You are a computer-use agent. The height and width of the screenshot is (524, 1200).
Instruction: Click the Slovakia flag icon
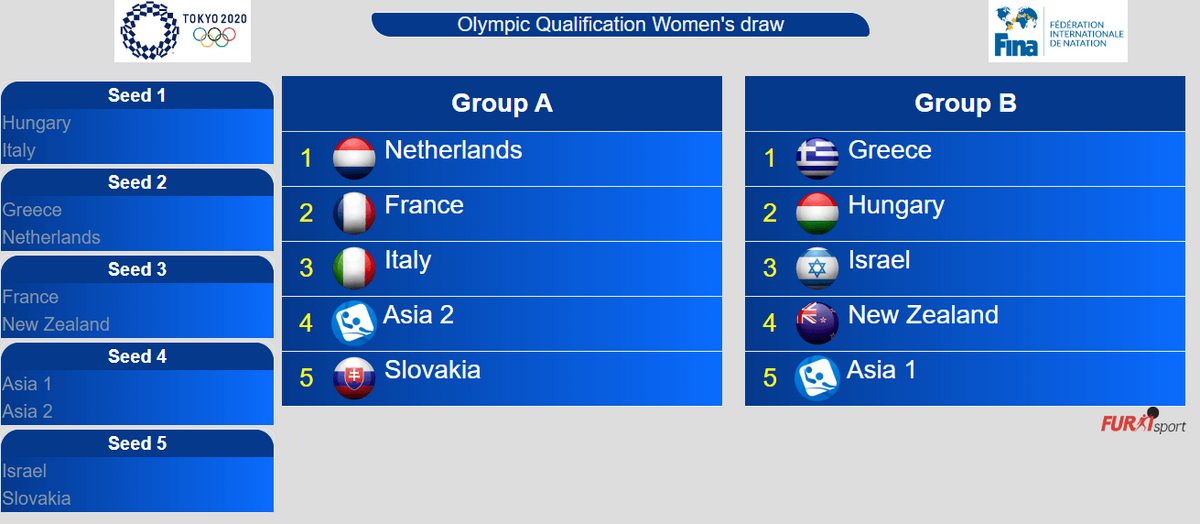tap(353, 378)
